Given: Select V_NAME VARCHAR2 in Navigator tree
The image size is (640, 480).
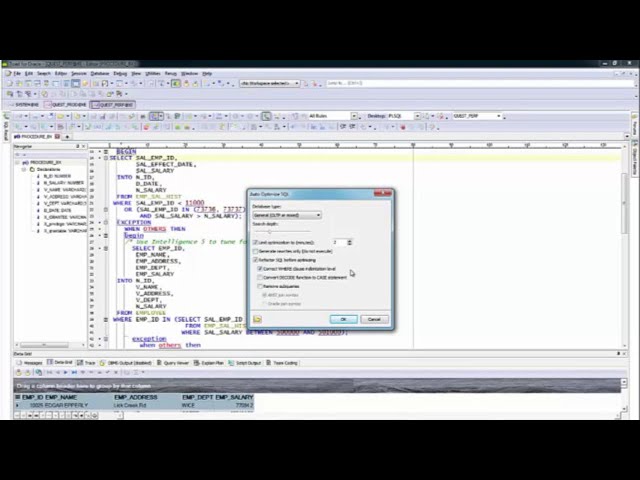Looking at the screenshot, I should click(65, 190).
